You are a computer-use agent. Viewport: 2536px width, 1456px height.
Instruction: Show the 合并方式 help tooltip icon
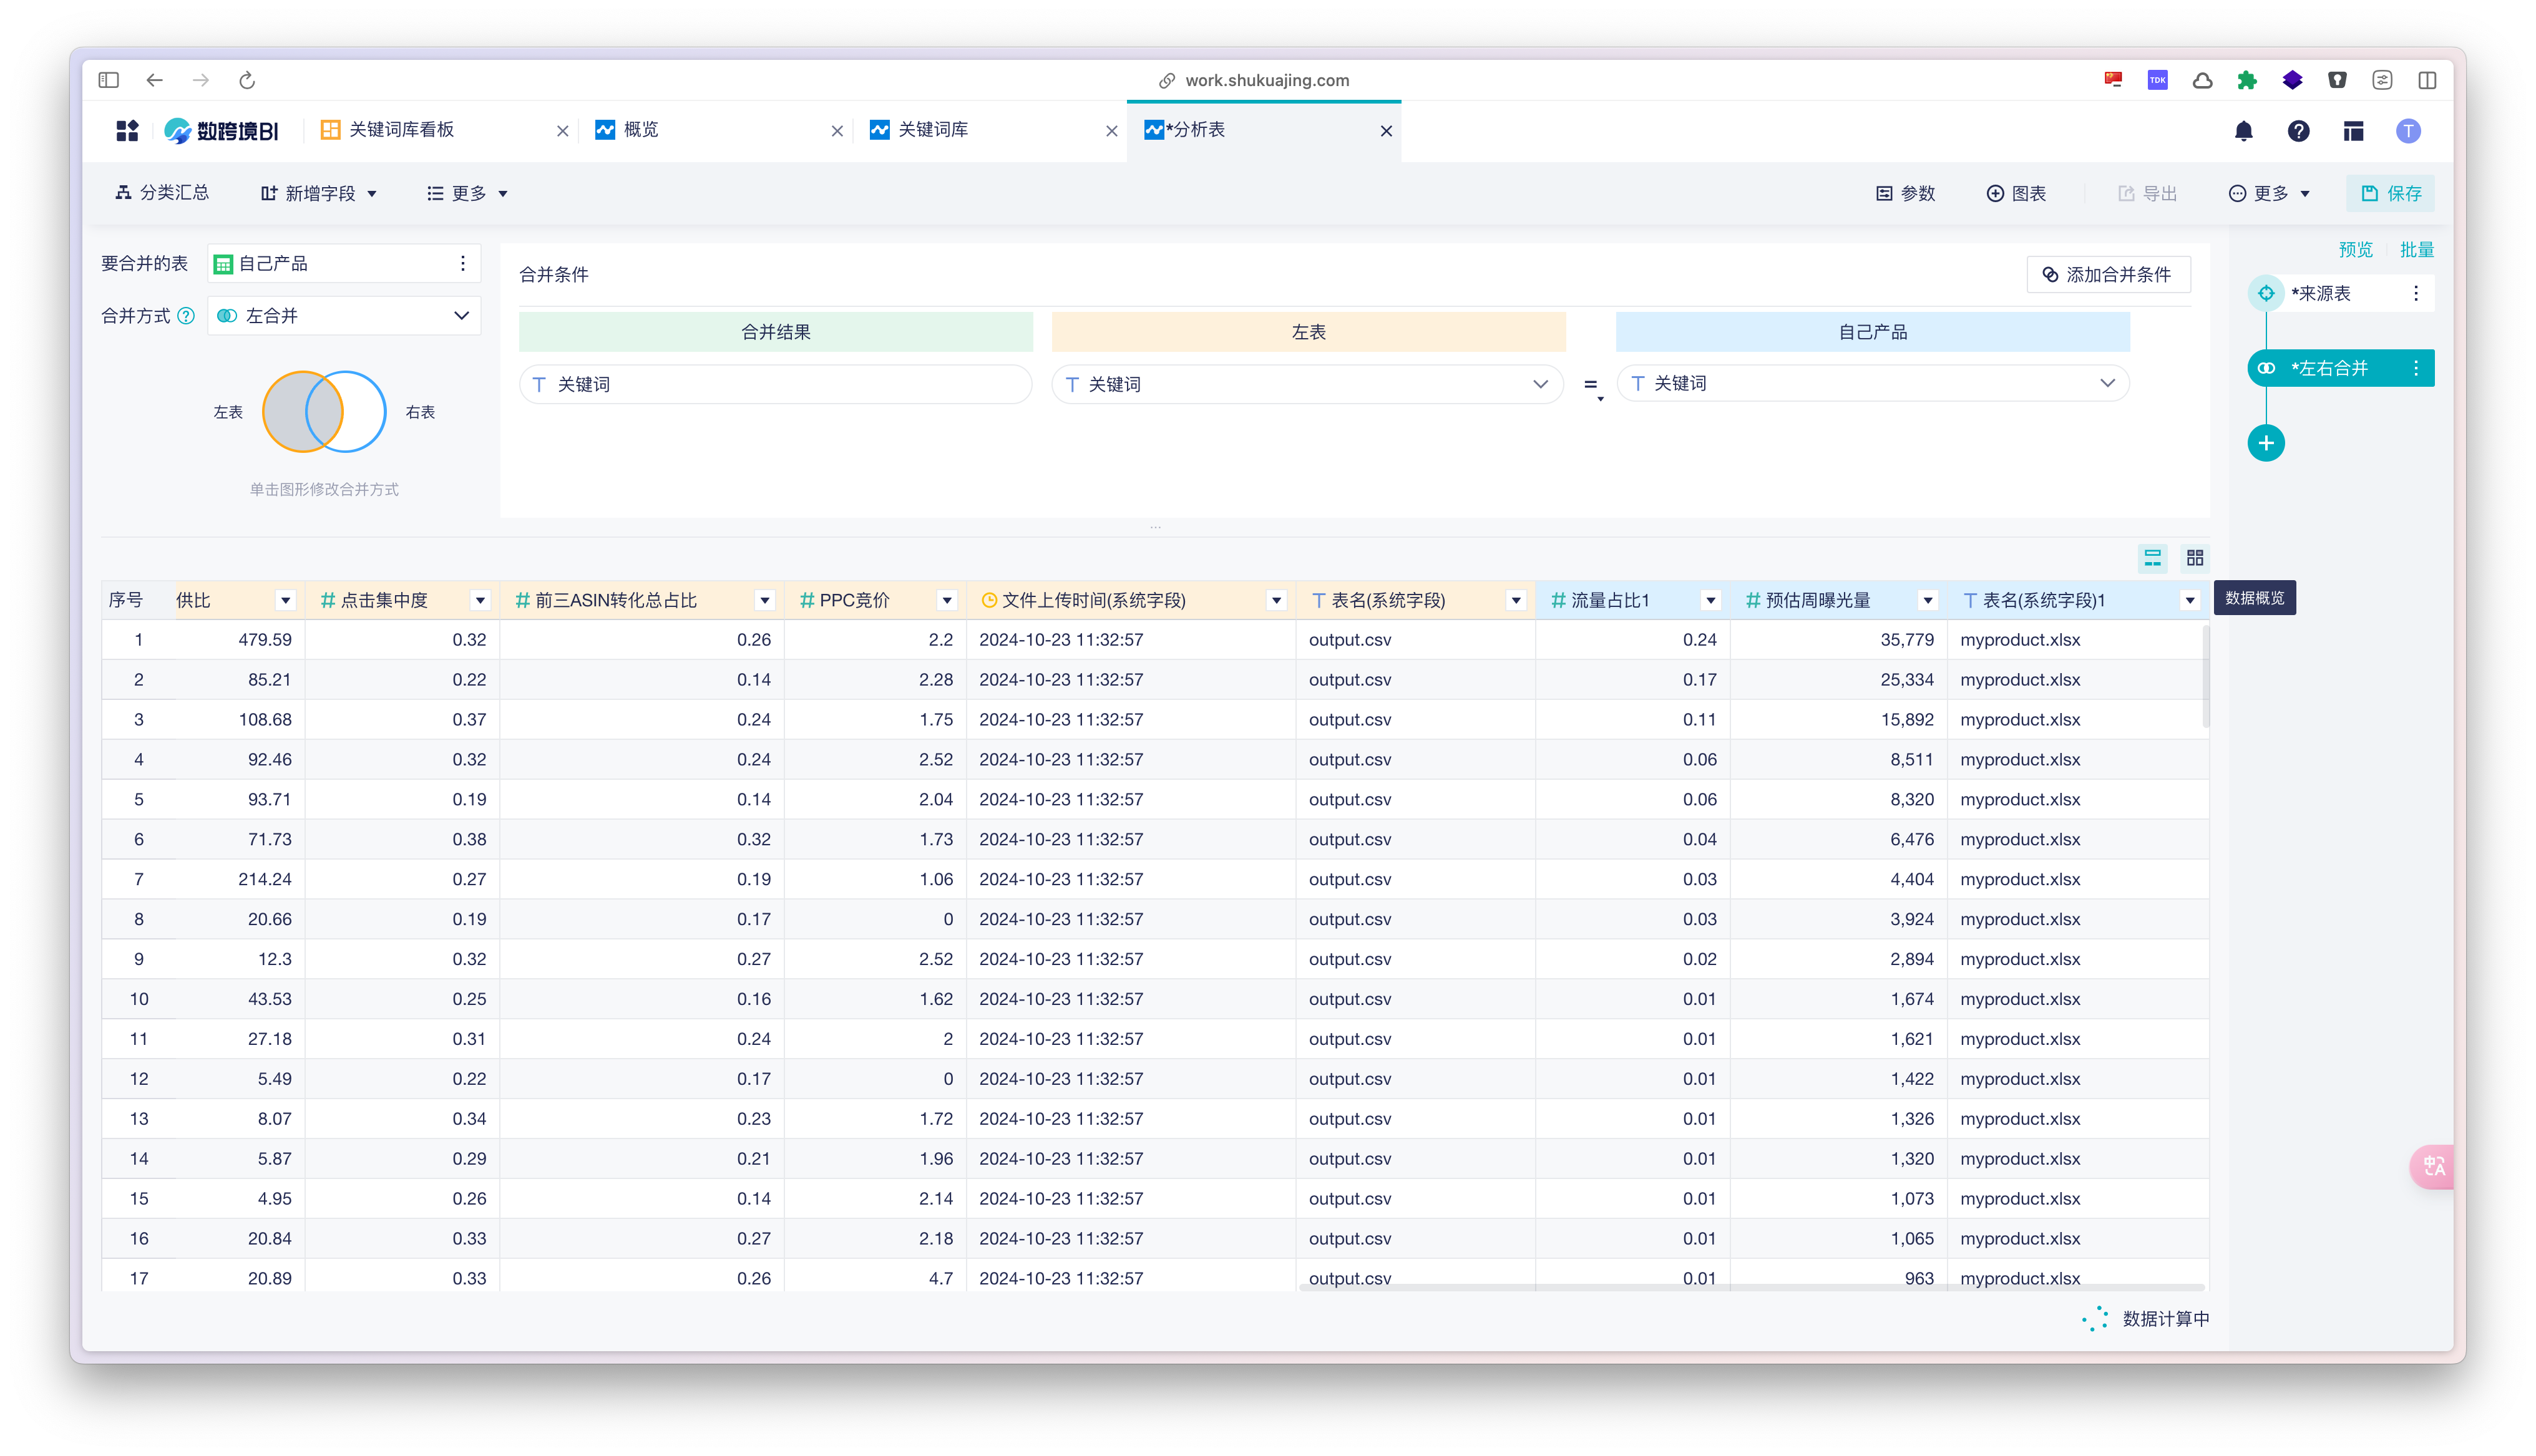[186, 316]
